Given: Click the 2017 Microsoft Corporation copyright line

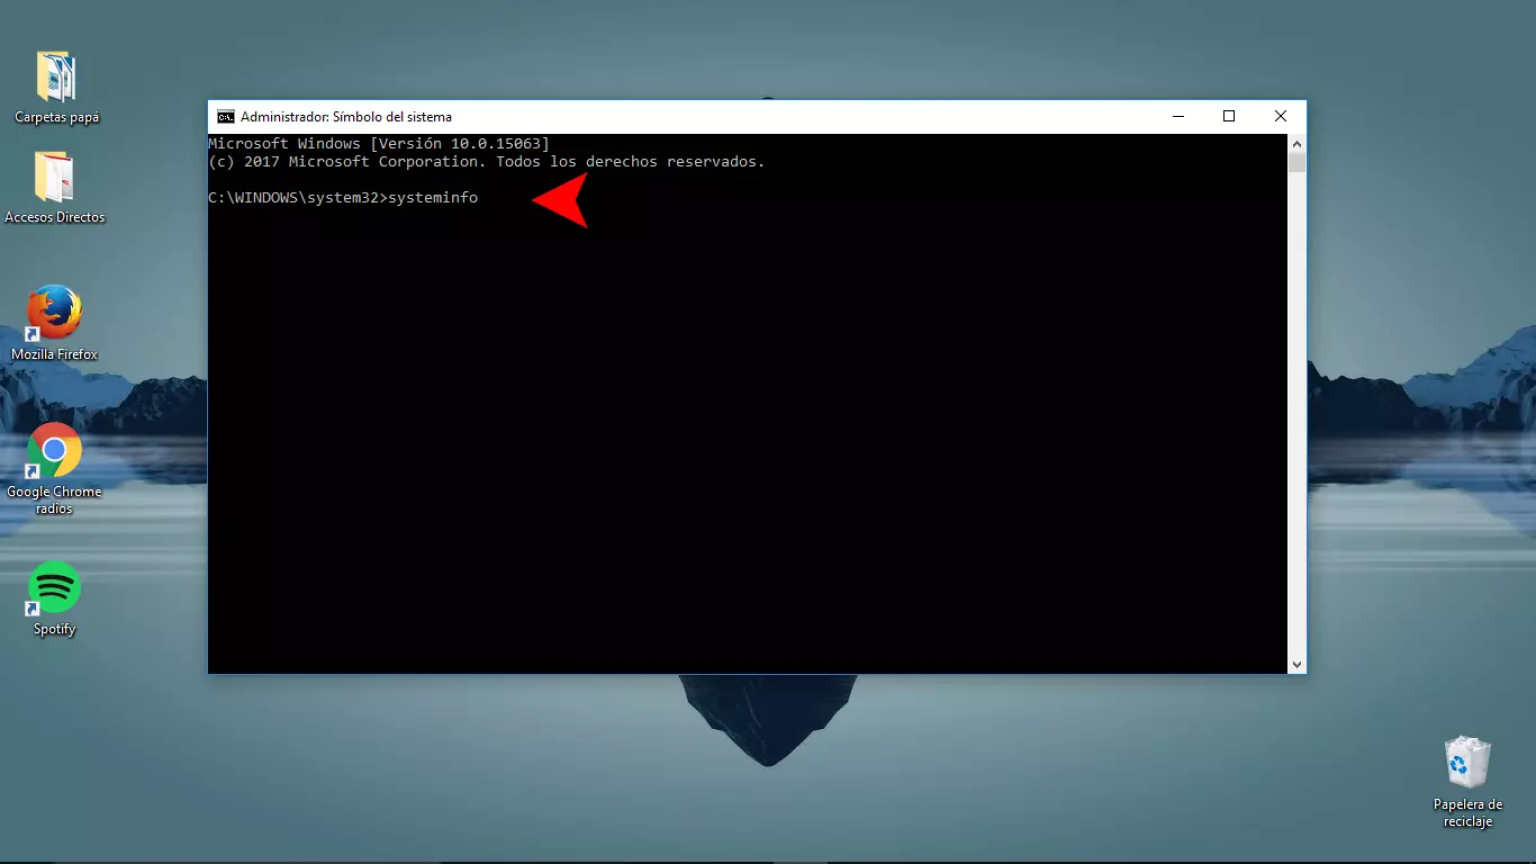Looking at the screenshot, I should [486, 162].
